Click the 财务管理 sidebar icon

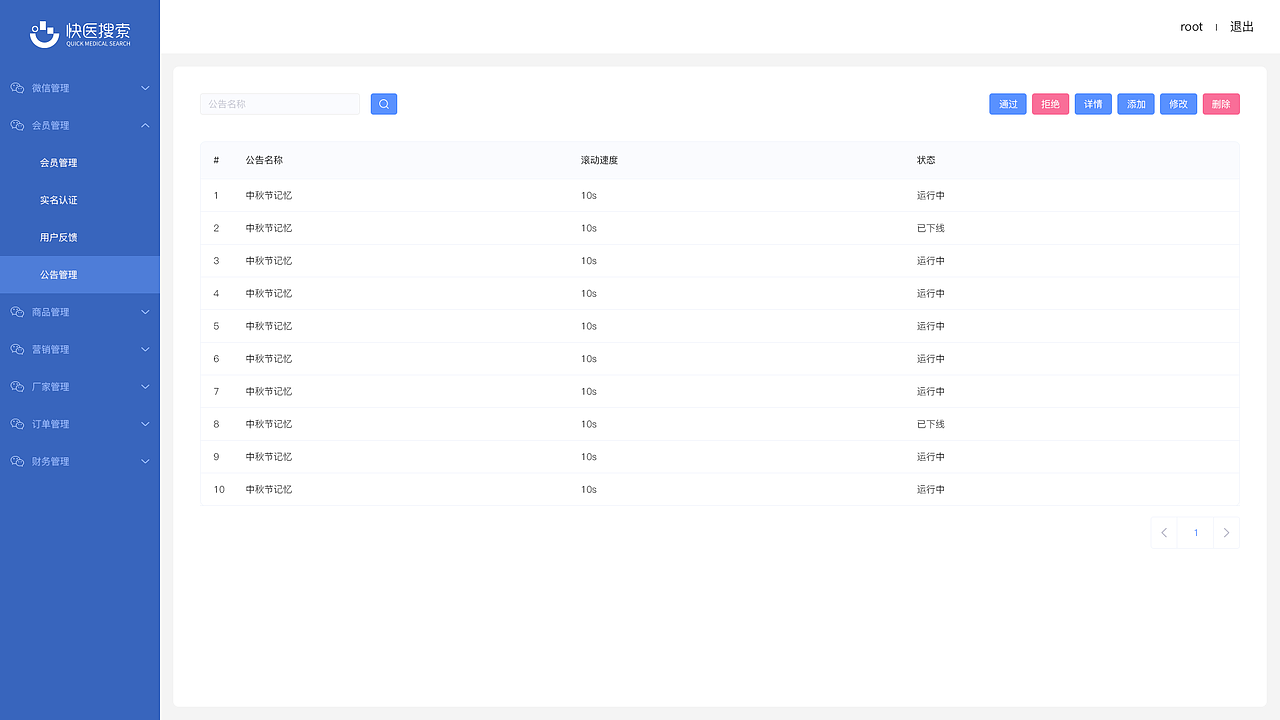(17, 461)
